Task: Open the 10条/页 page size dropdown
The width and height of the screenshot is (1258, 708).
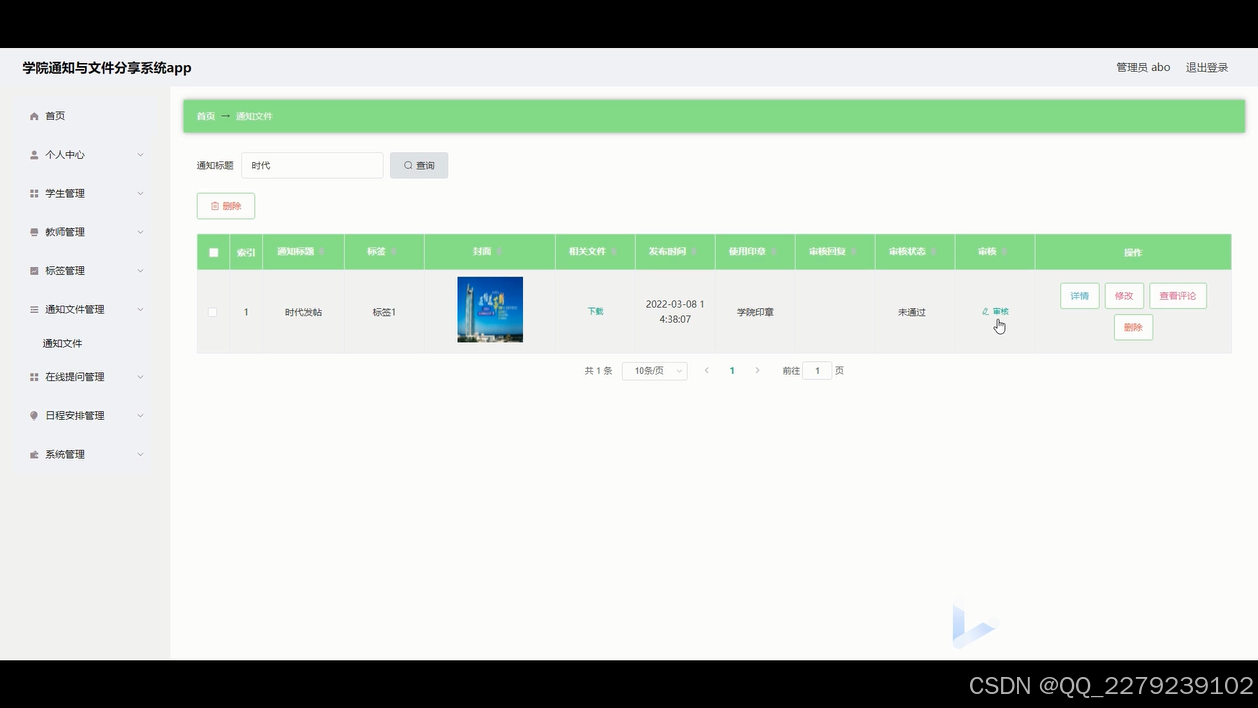Action: 654,370
